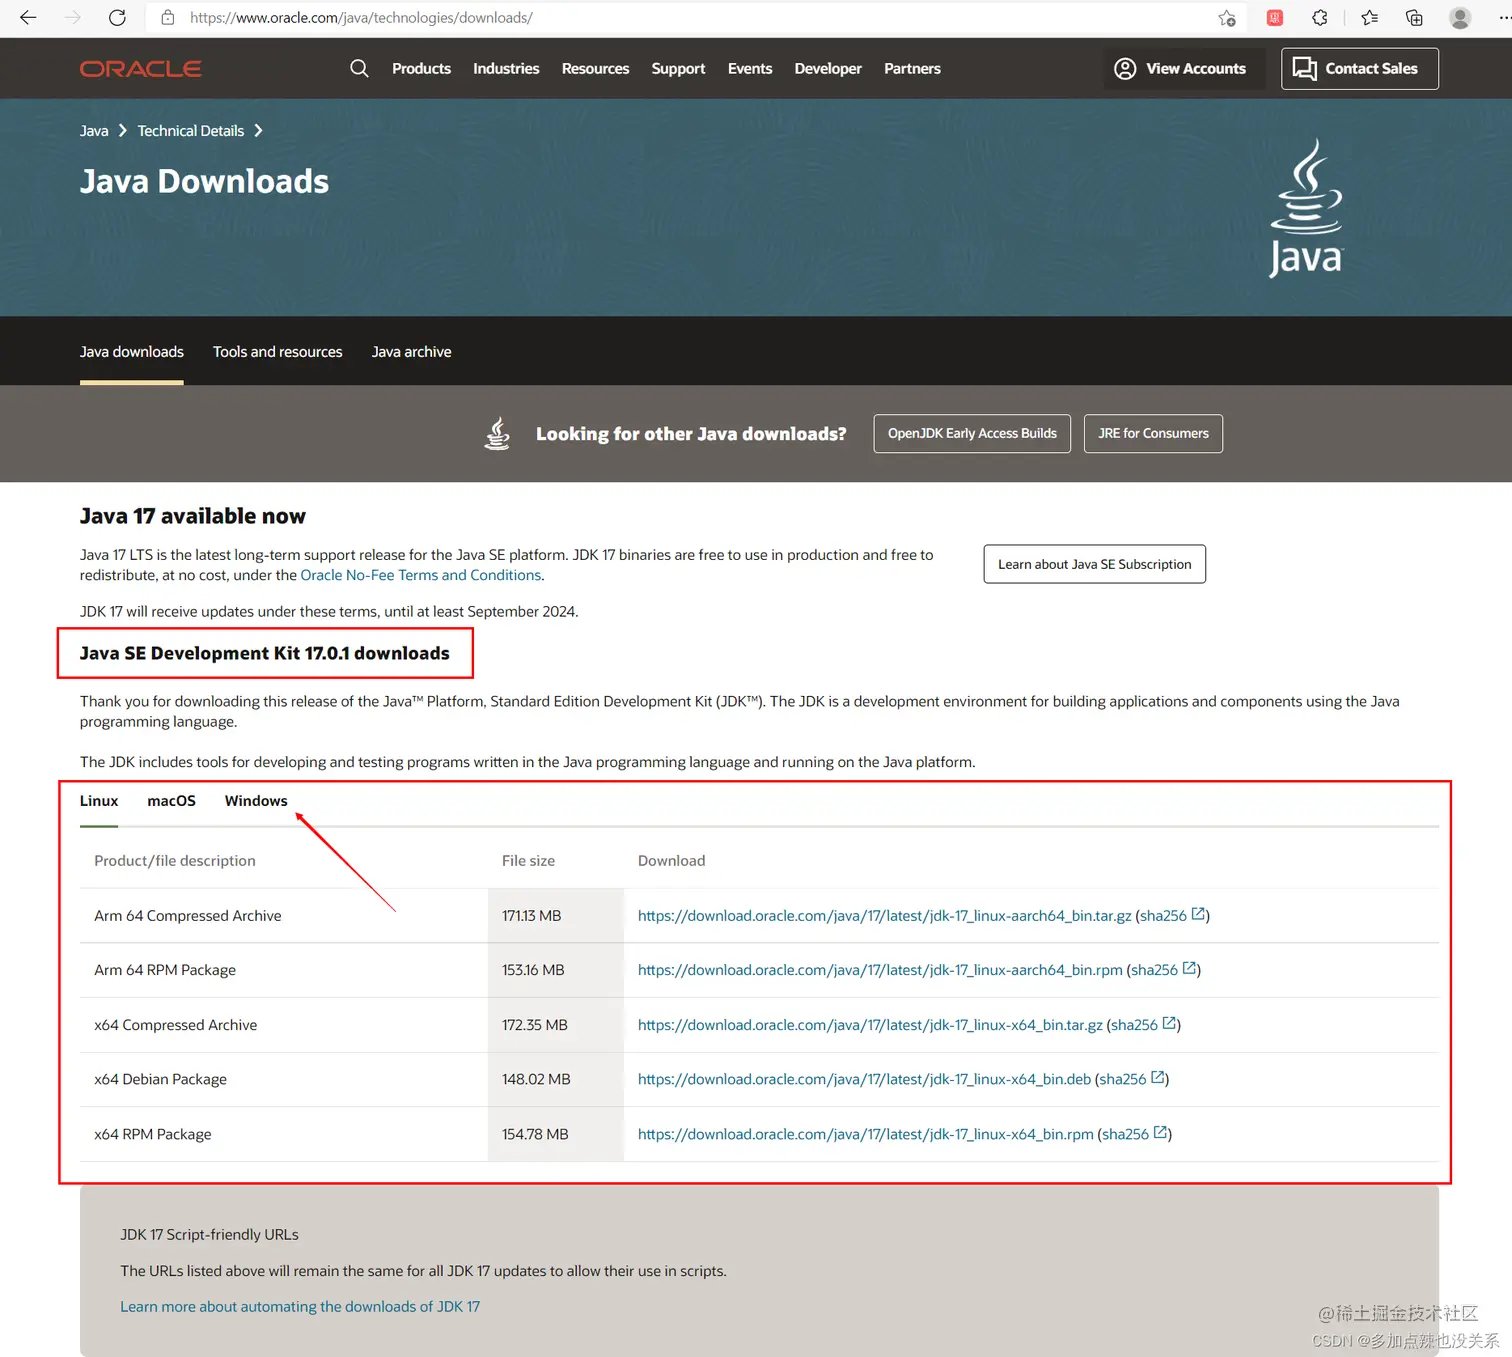
Task: Open site search magnifier icon
Action: coord(359,68)
